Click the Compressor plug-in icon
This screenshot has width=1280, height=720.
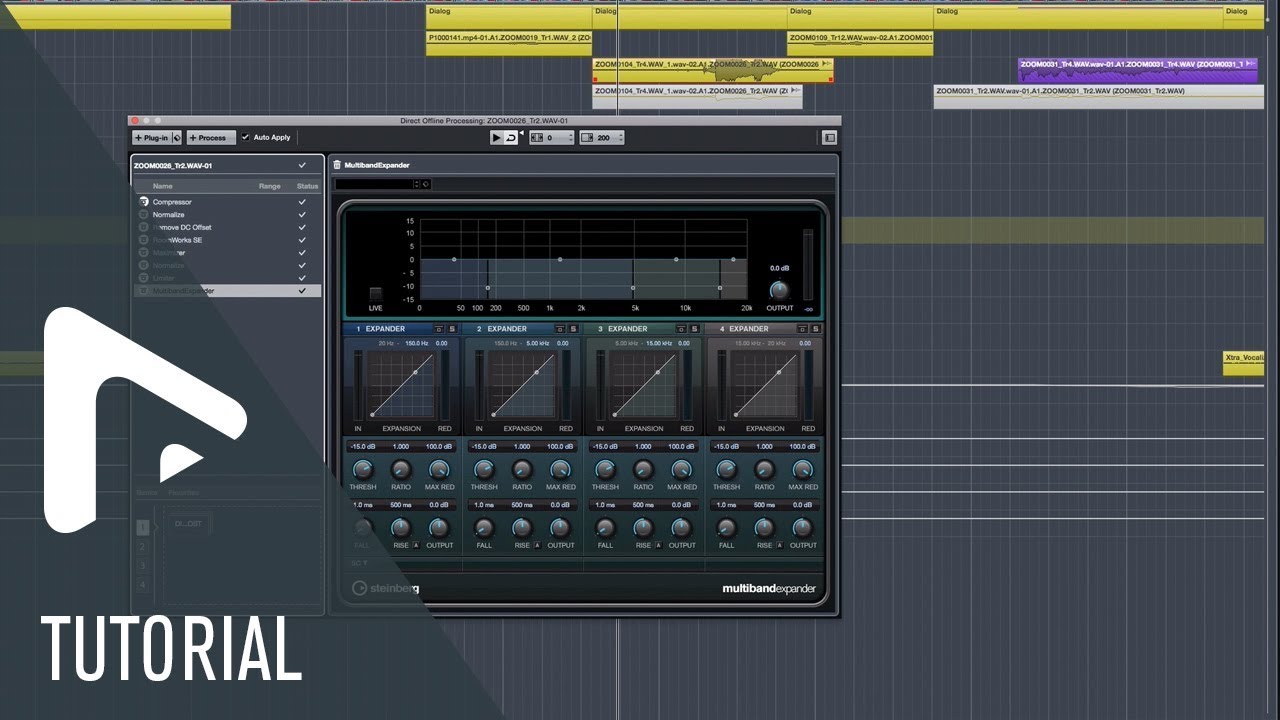[x=144, y=202]
